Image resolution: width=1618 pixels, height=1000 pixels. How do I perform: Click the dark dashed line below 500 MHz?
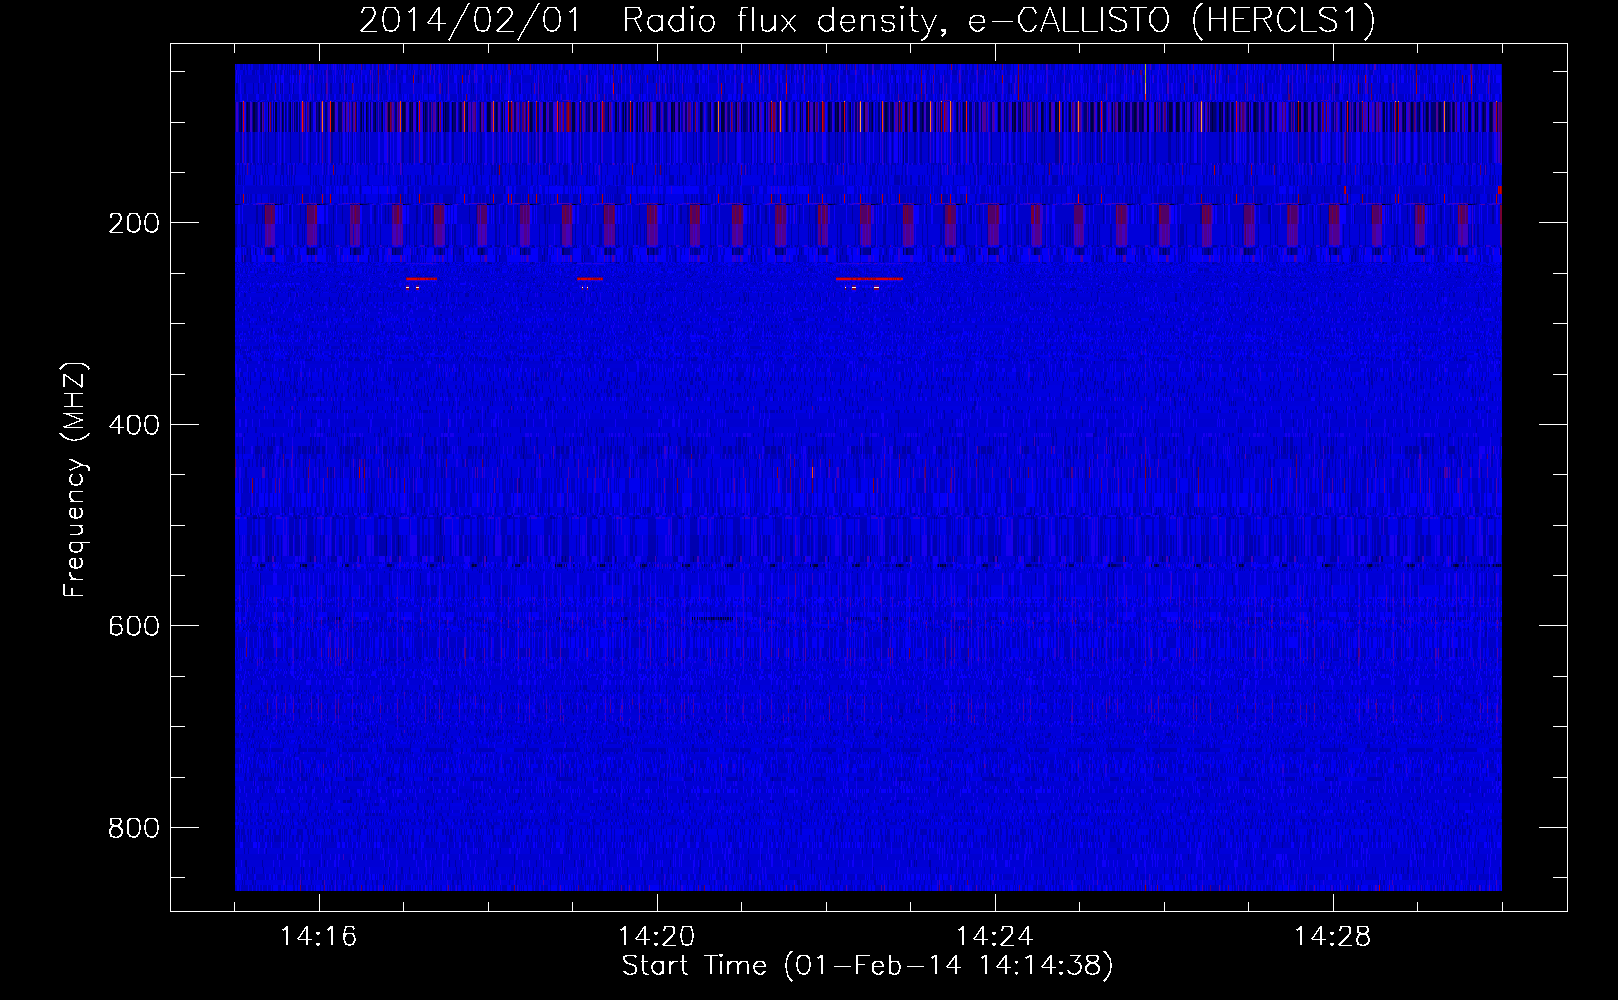pos(867,565)
